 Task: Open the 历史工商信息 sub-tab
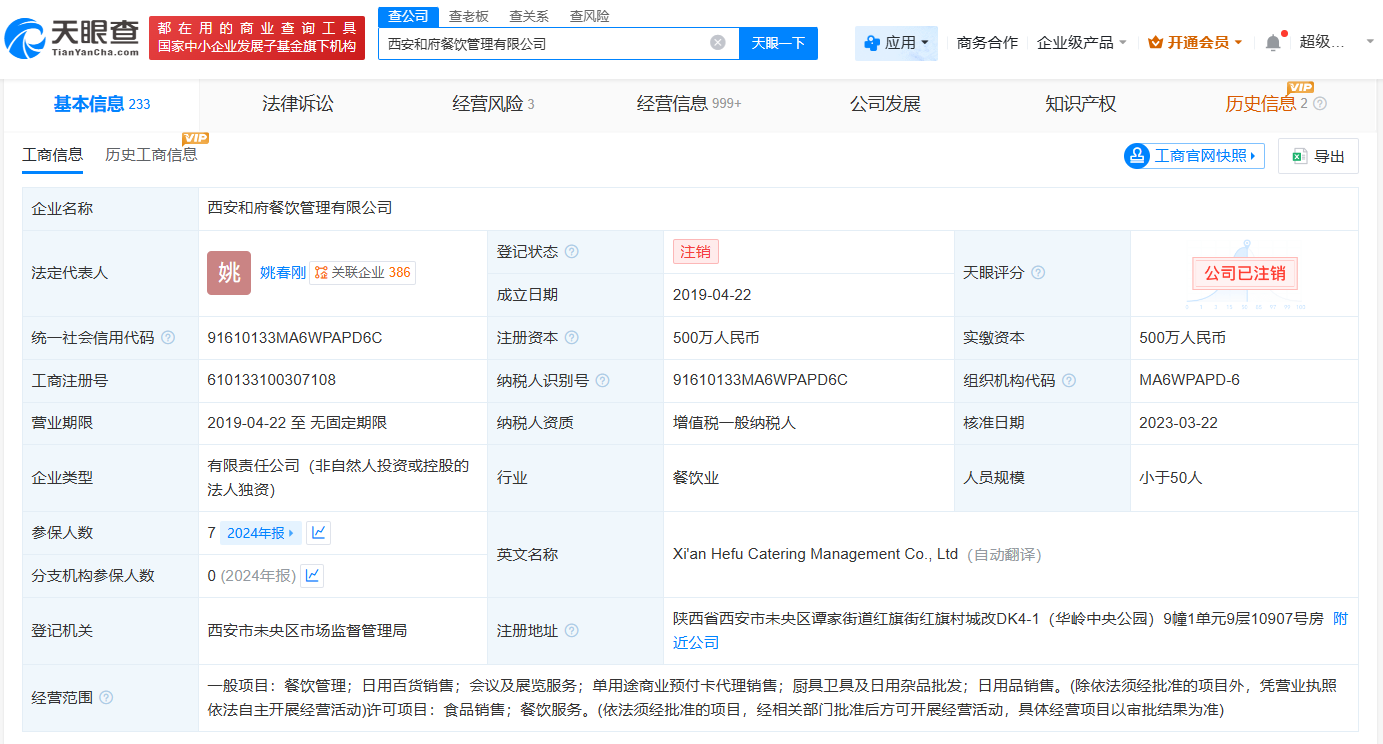pos(151,155)
